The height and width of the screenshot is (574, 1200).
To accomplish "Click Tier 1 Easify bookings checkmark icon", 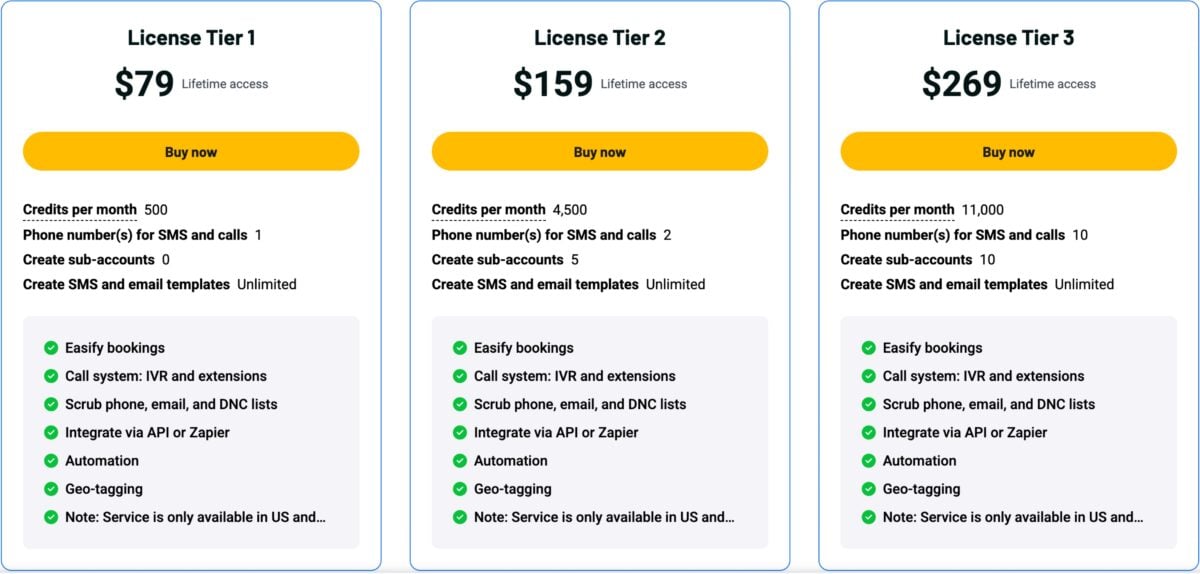I will [x=51, y=348].
